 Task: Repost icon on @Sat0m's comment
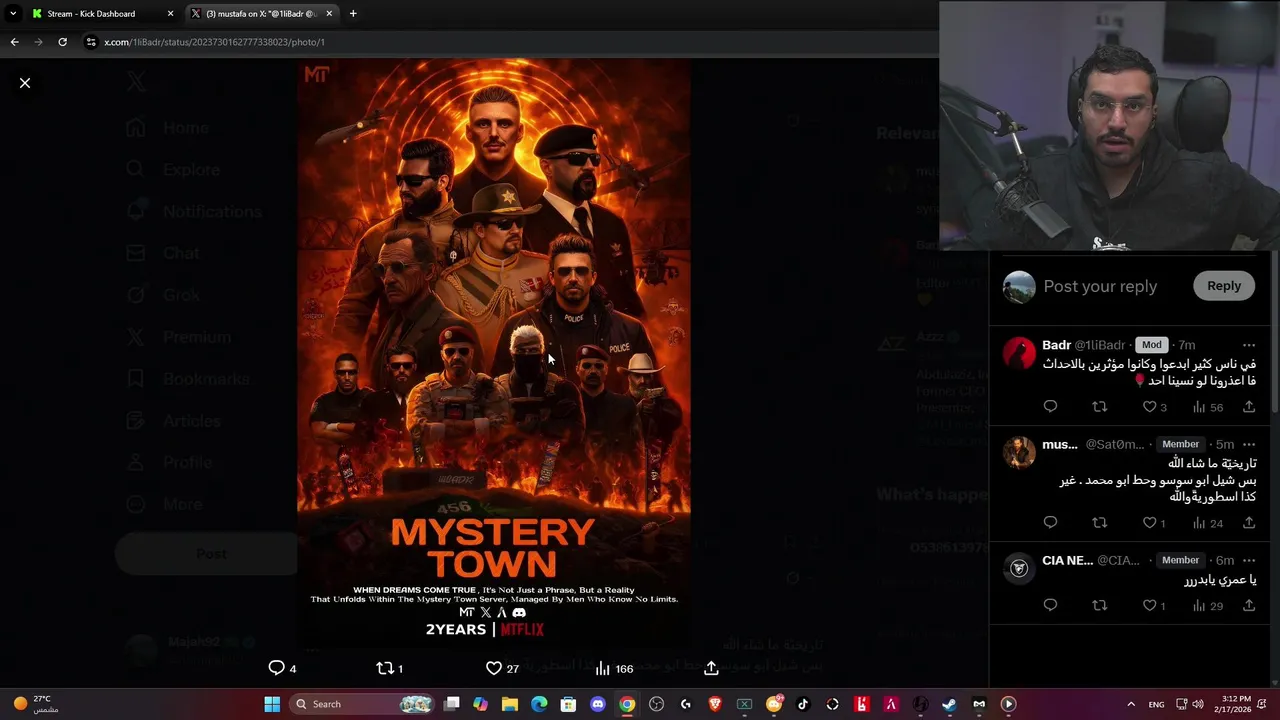(x=1100, y=523)
